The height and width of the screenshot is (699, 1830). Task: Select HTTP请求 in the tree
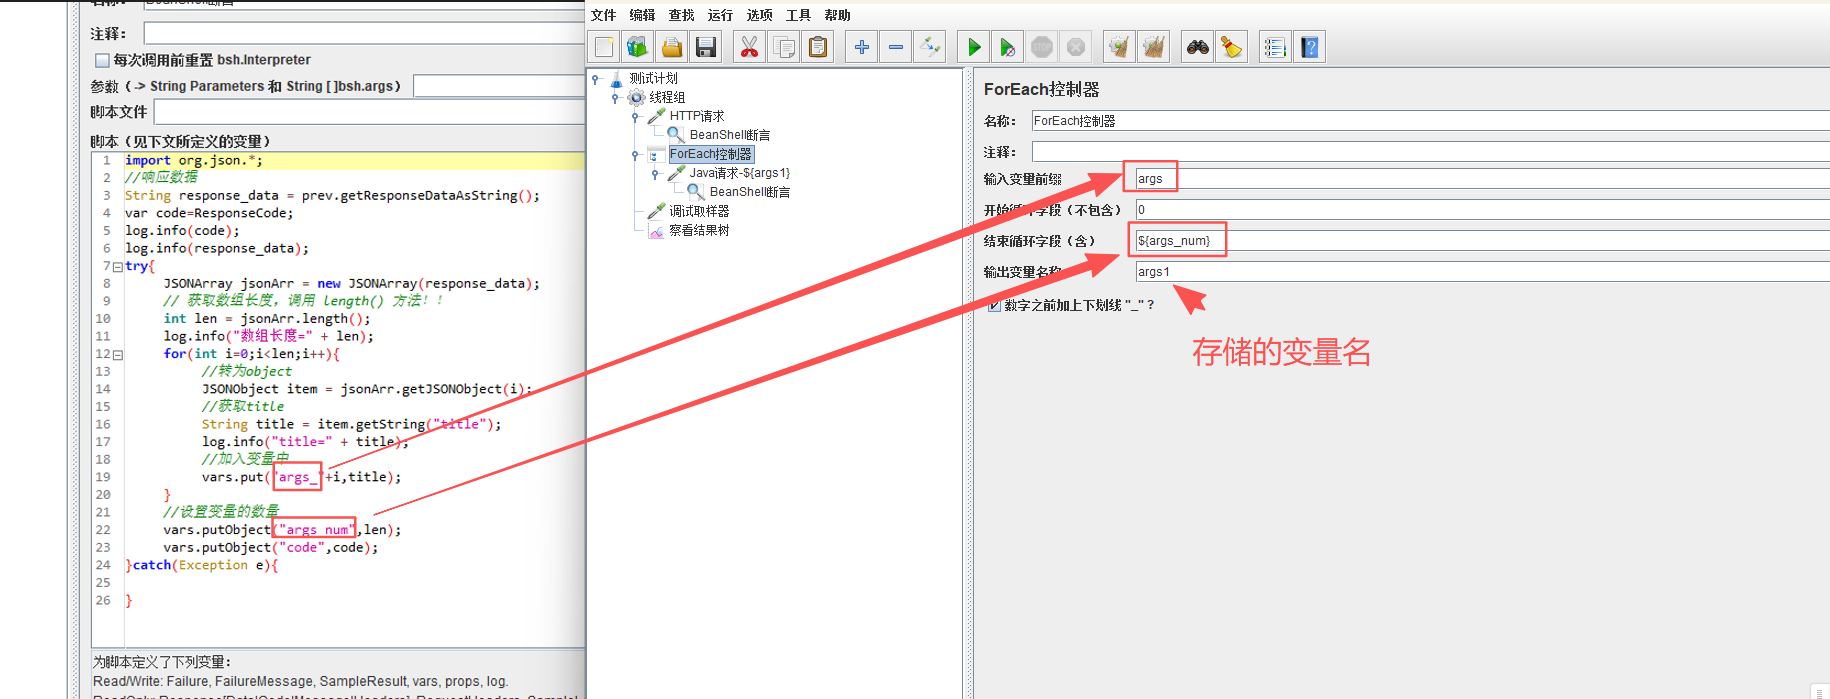click(x=697, y=116)
